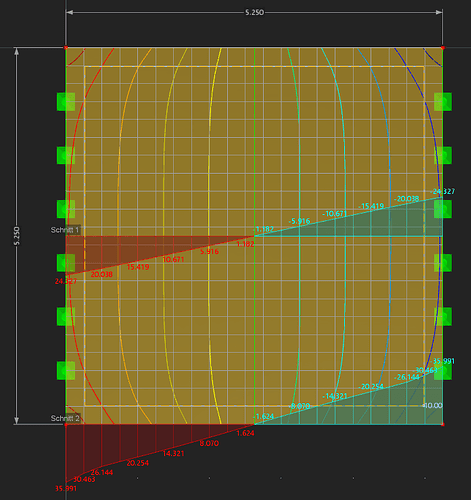Image resolution: width=471 pixels, height=500 pixels.
Task: Click the red value 35.991
Action: pos(66,488)
